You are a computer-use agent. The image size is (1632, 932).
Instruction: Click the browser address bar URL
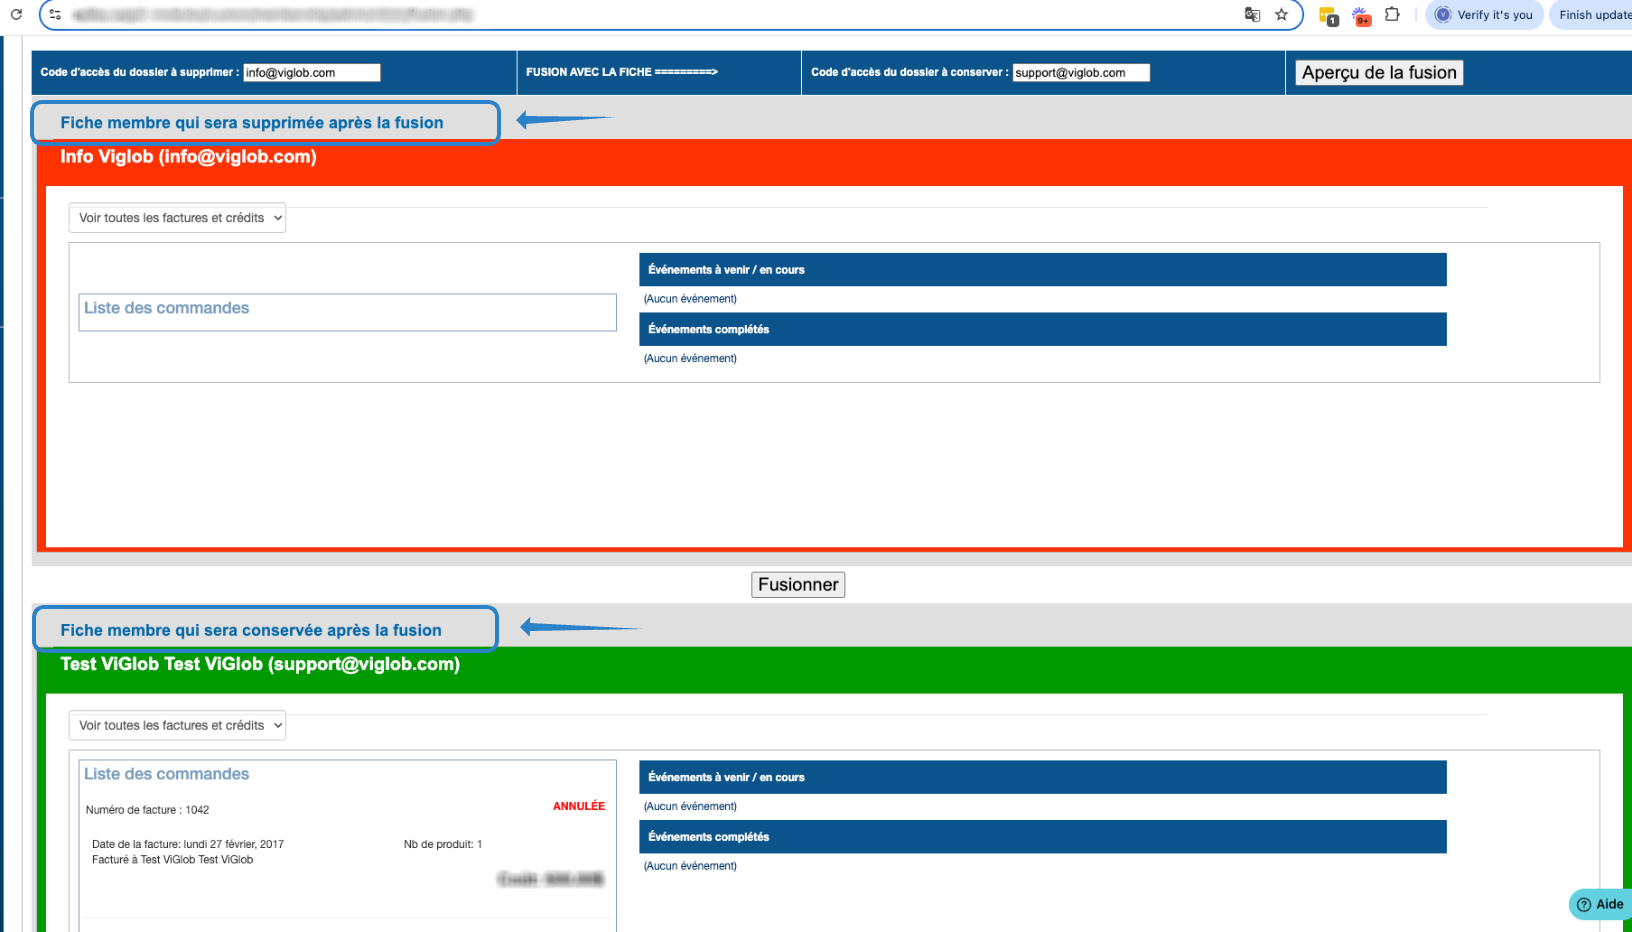[x=272, y=15]
